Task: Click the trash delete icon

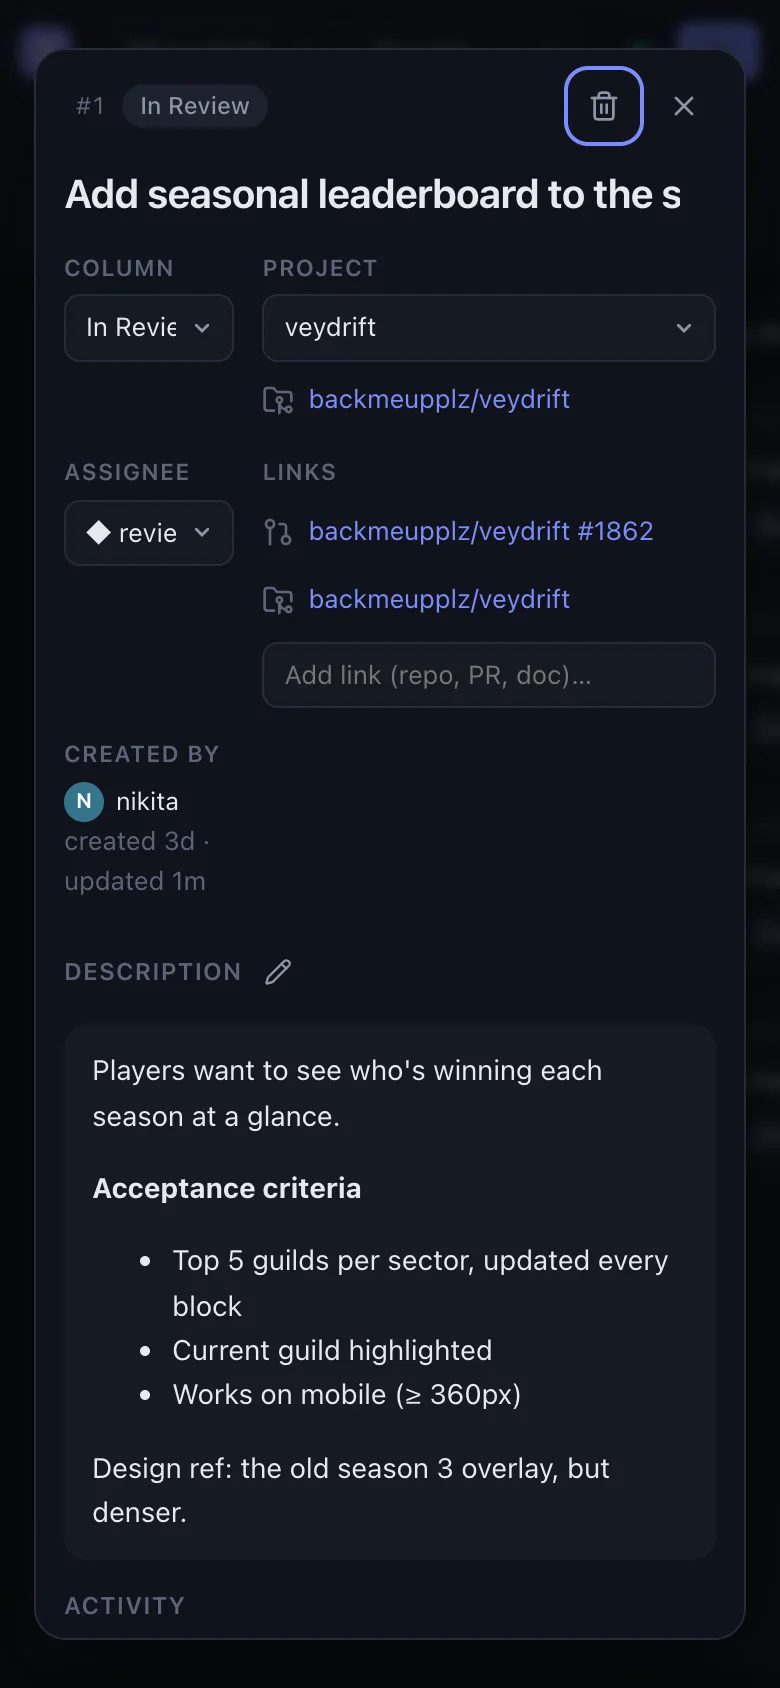Action: pyautogui.click(x=604, y=106)
